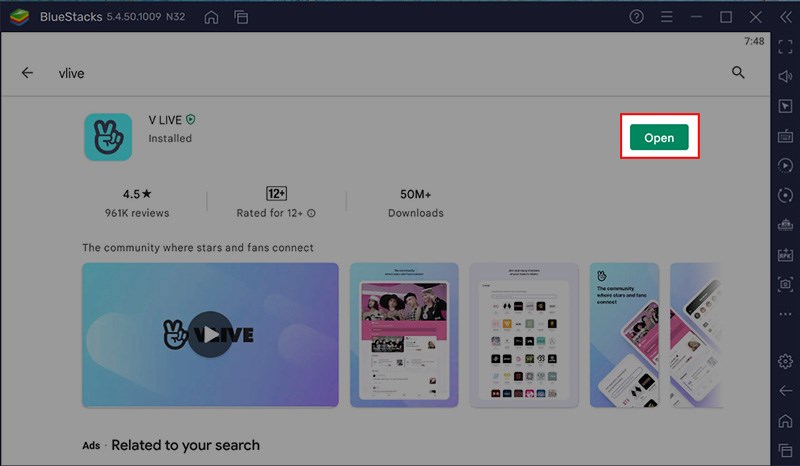Click the BlueStacks logo in title bar
This screenshot has height=466, width=800.
[19, 17]
